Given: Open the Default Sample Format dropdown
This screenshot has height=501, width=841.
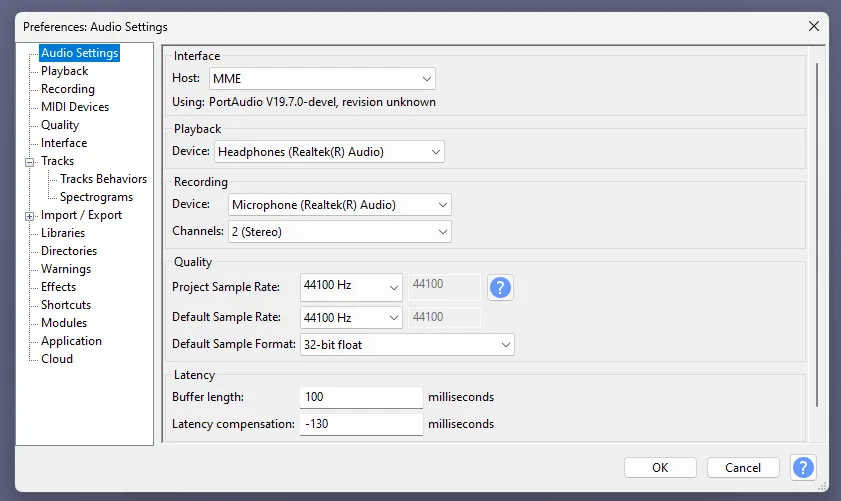Looking at the screenshot, I should tap(406, 345).
